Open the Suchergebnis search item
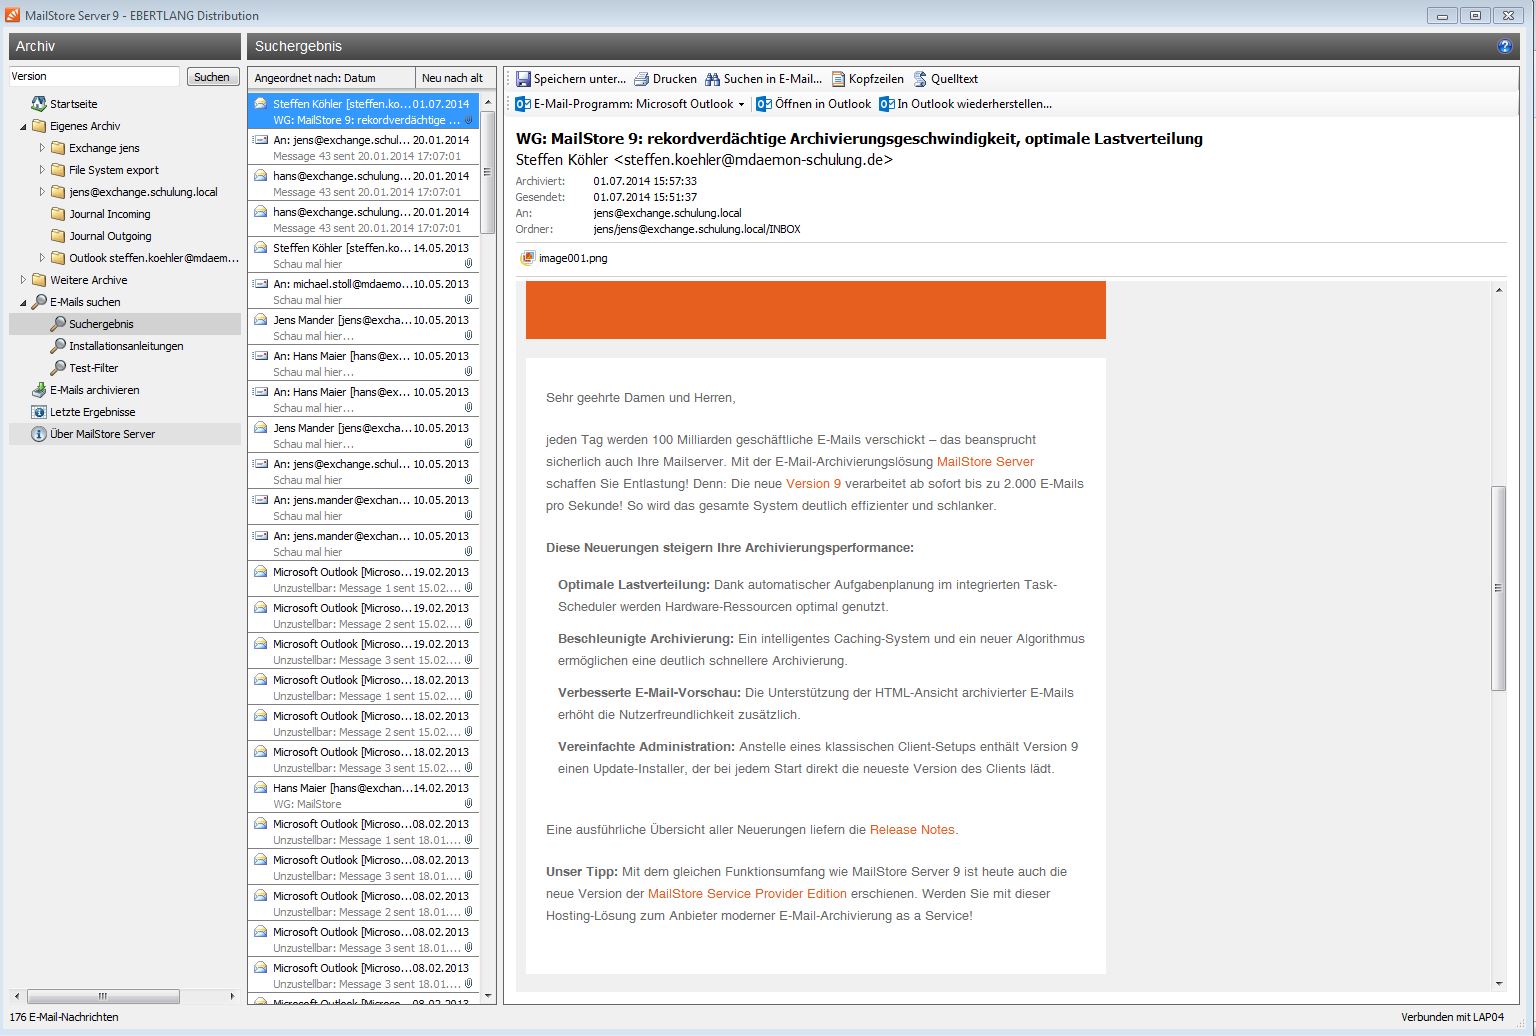 (x=101, y=324)
